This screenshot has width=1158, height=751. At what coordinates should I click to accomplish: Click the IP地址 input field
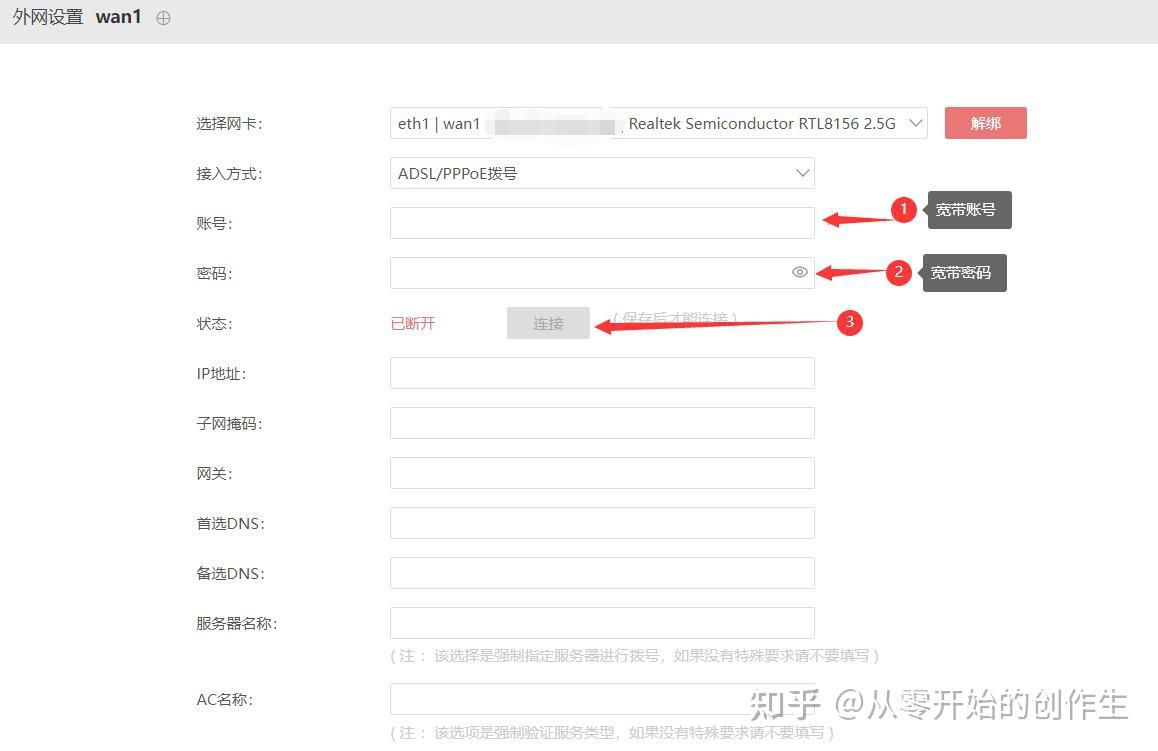tap(601, 372)
